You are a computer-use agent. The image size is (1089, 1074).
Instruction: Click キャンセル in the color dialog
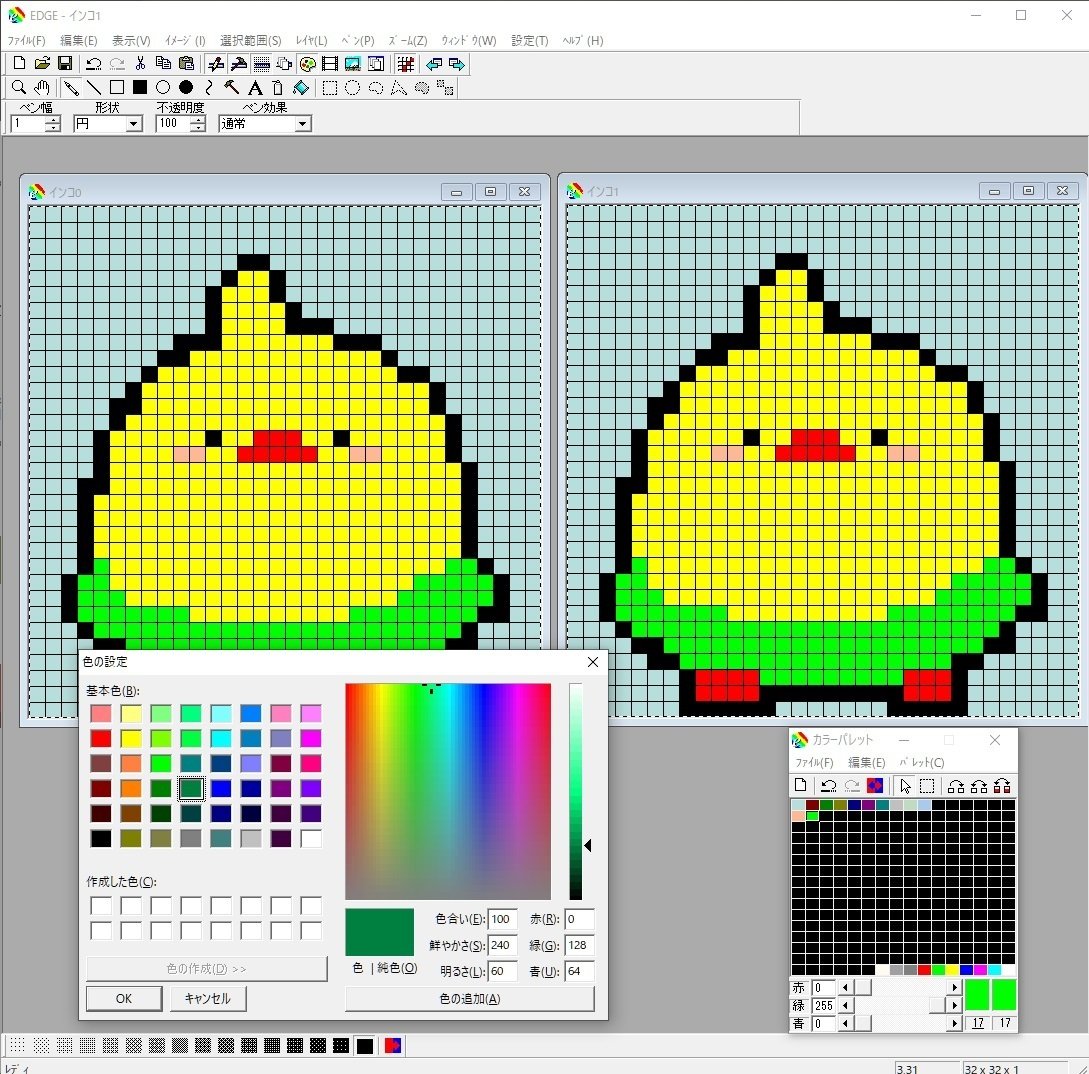207,998
